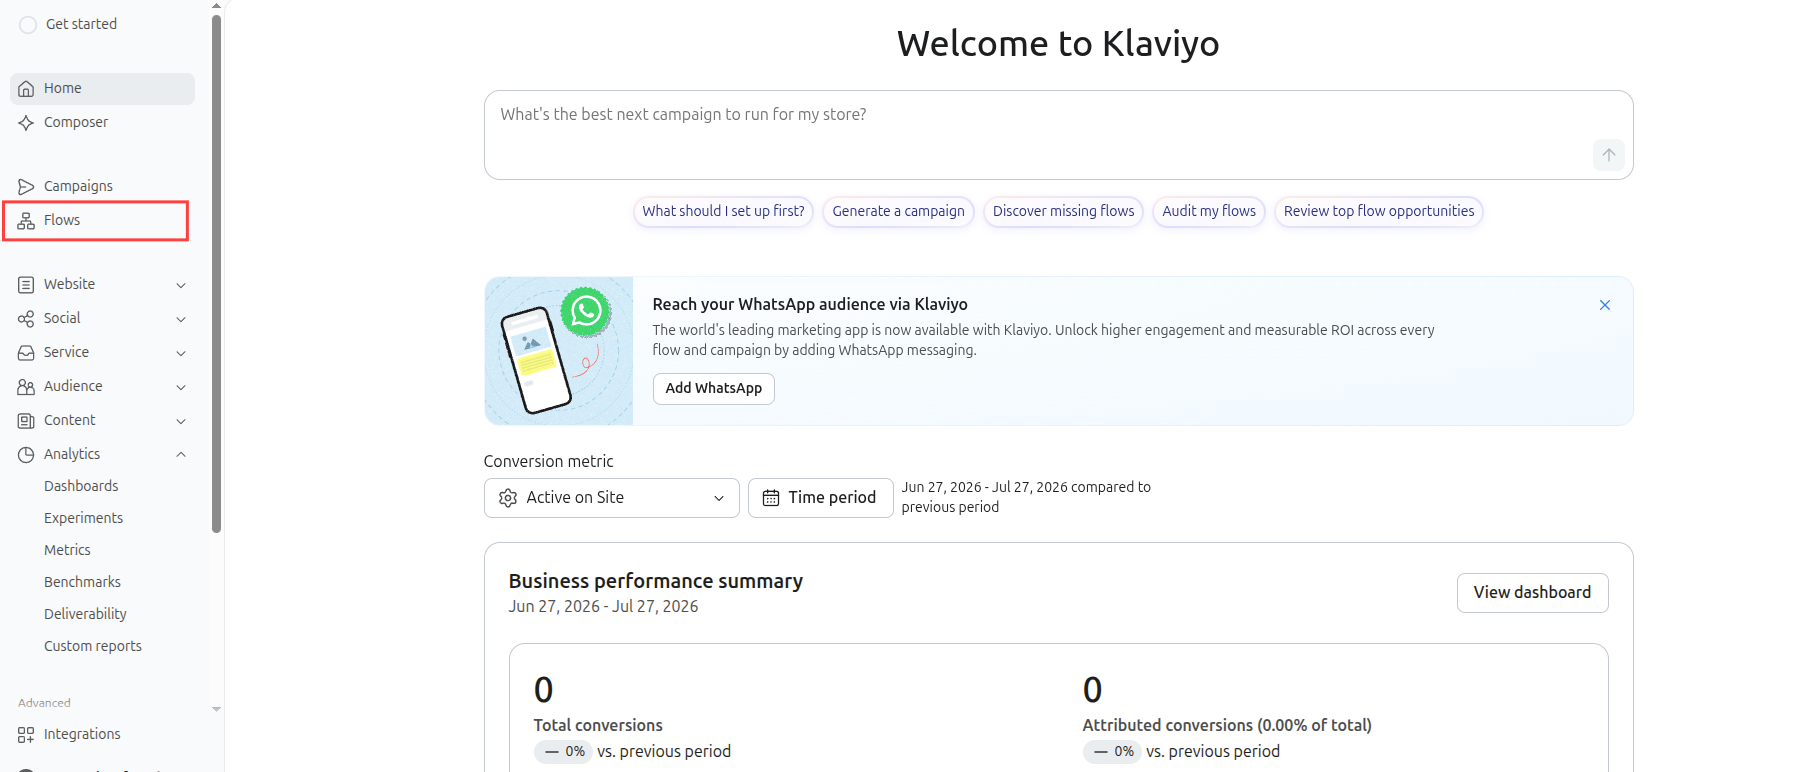
Task: Click 'Audit my flows' suggestion
Action: pyautogui.click(x=1209, y=211)
